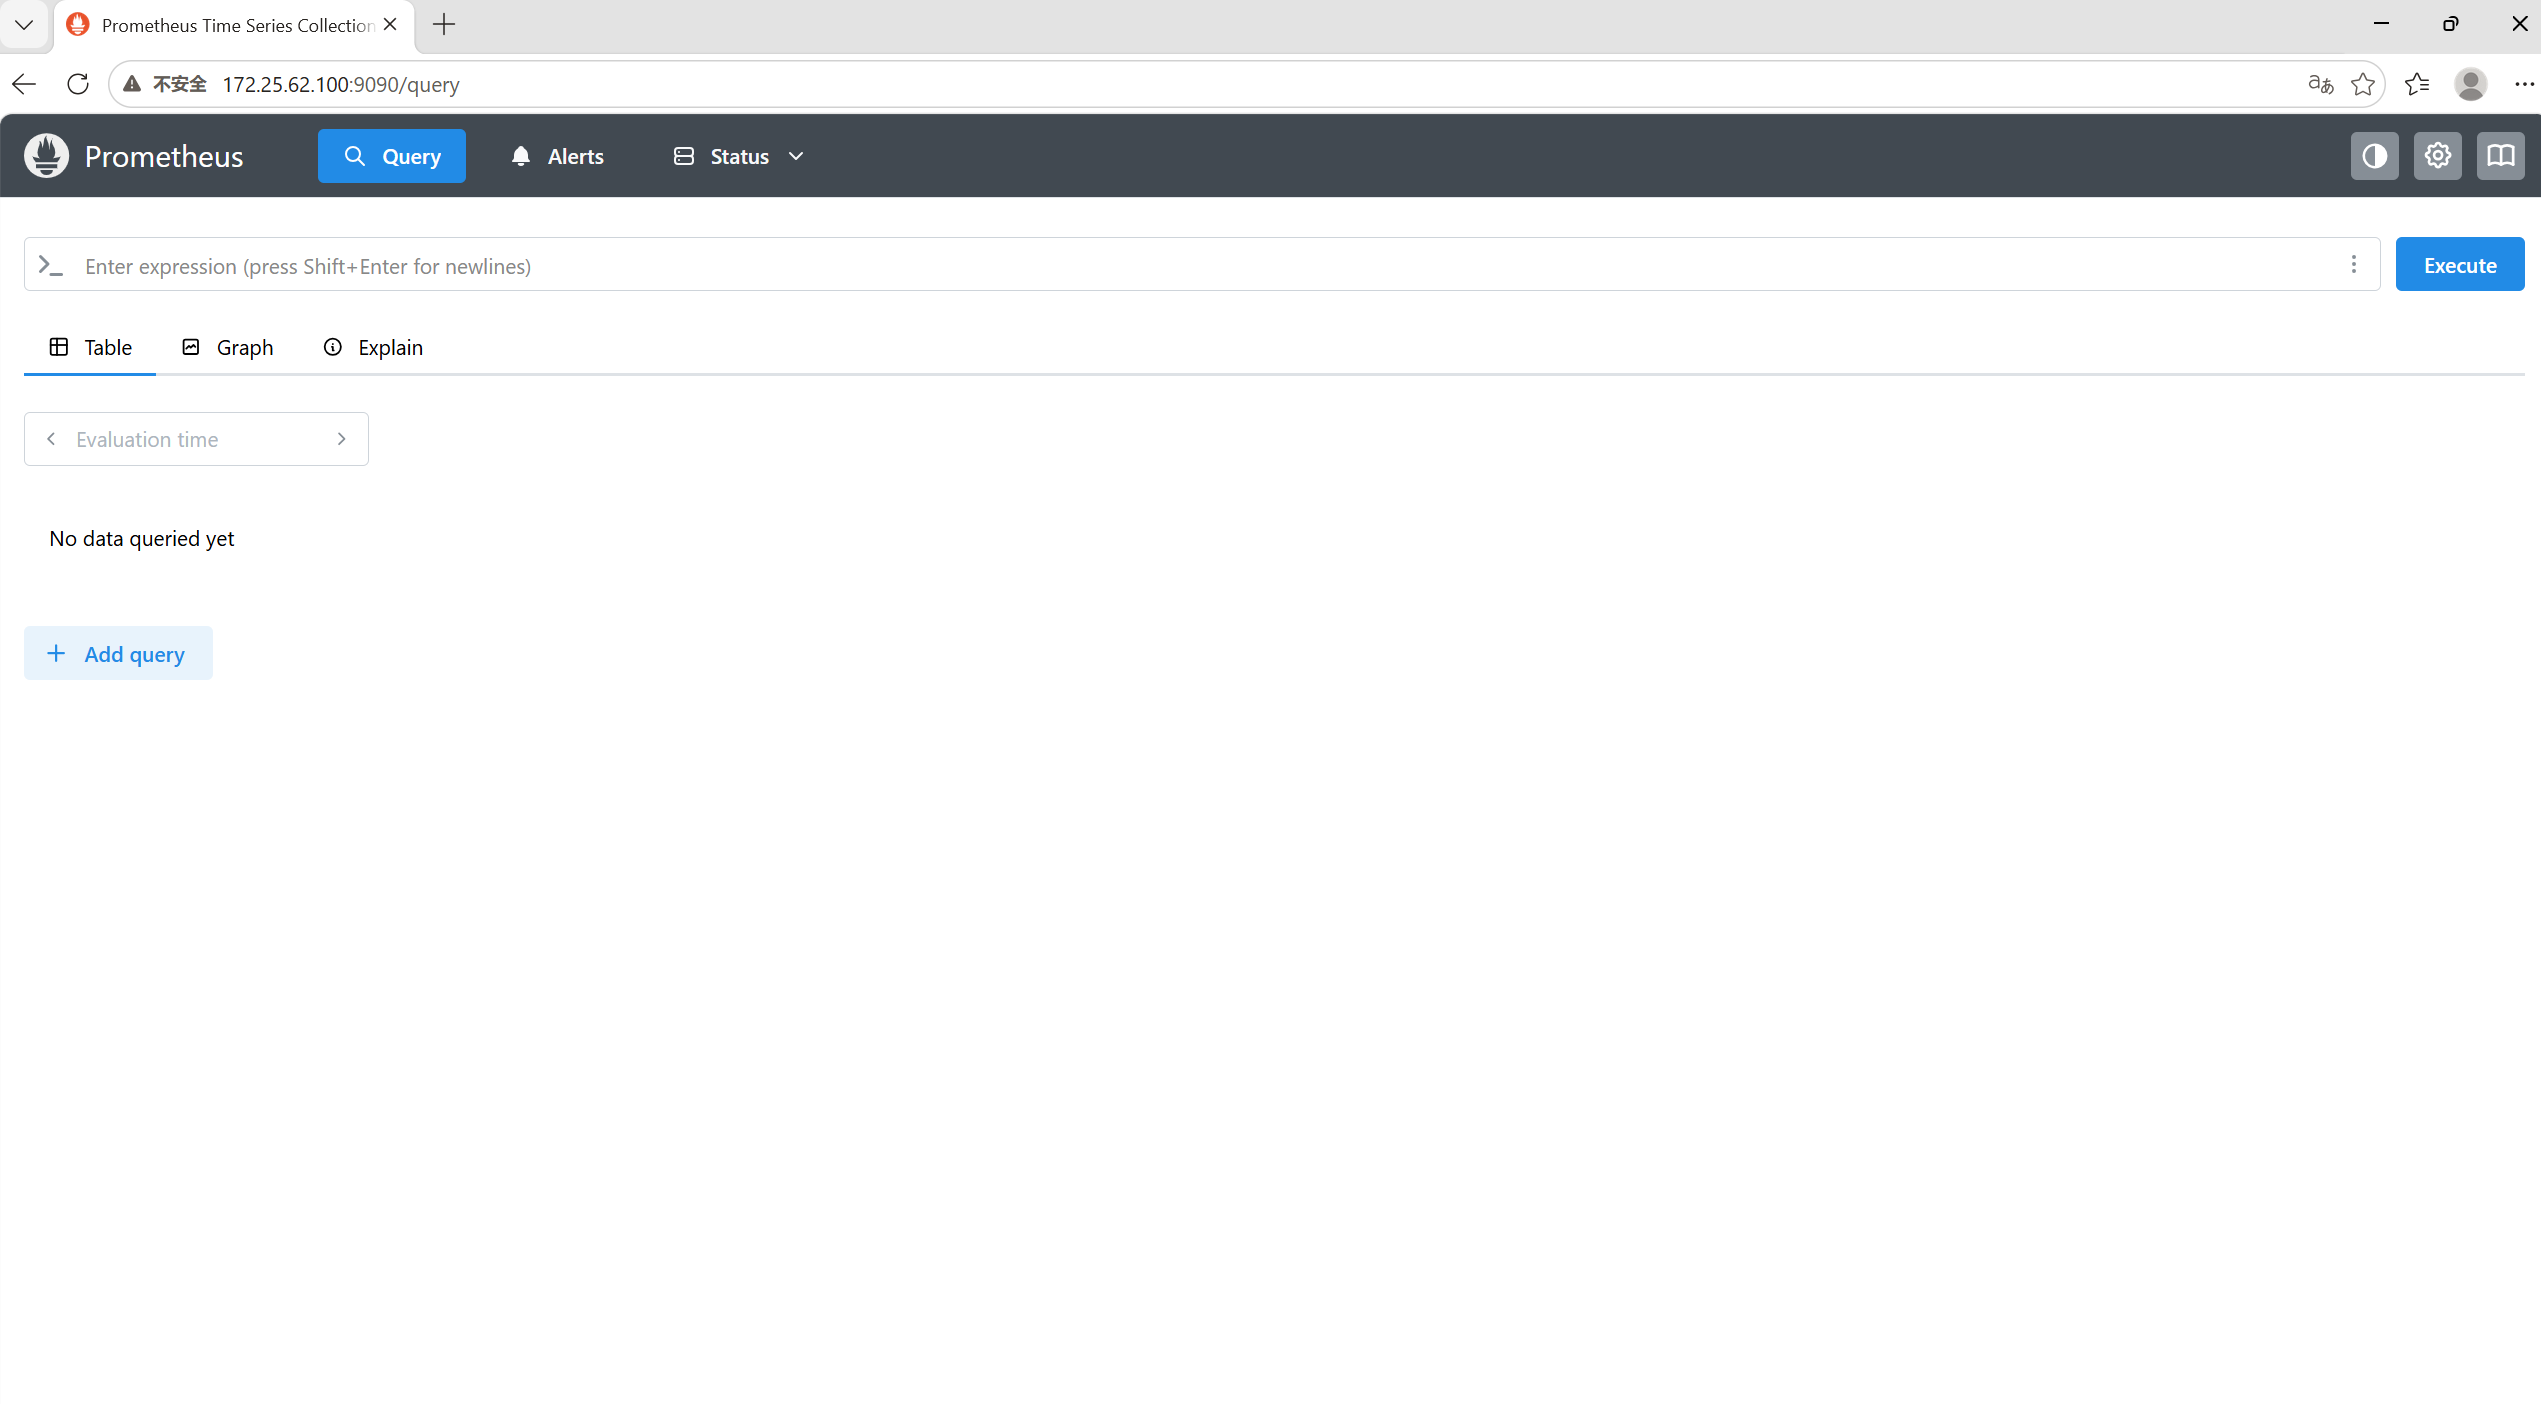Image resolution: width=2541 pixels, height=1404 pixels.
Task: Open the Alerts page
Action: click(x=557, y=156)
